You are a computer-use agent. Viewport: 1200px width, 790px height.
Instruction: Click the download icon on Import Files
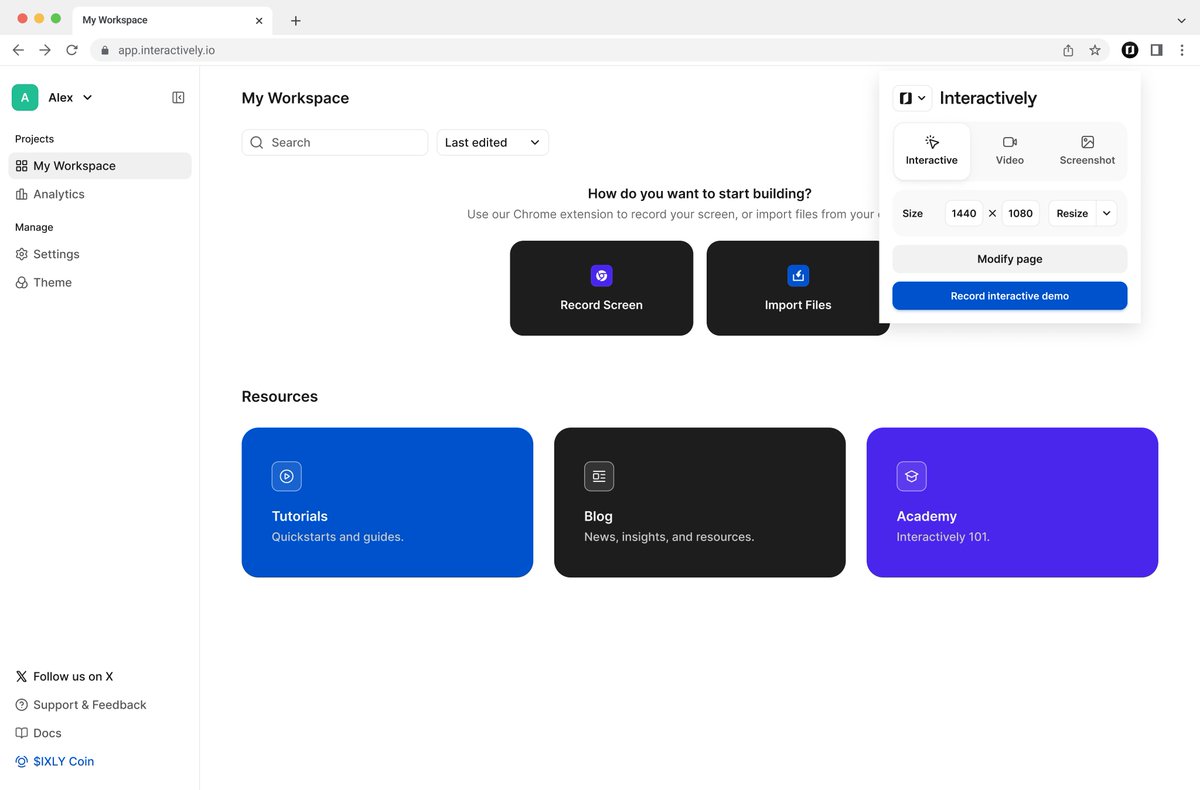(798, 275)
